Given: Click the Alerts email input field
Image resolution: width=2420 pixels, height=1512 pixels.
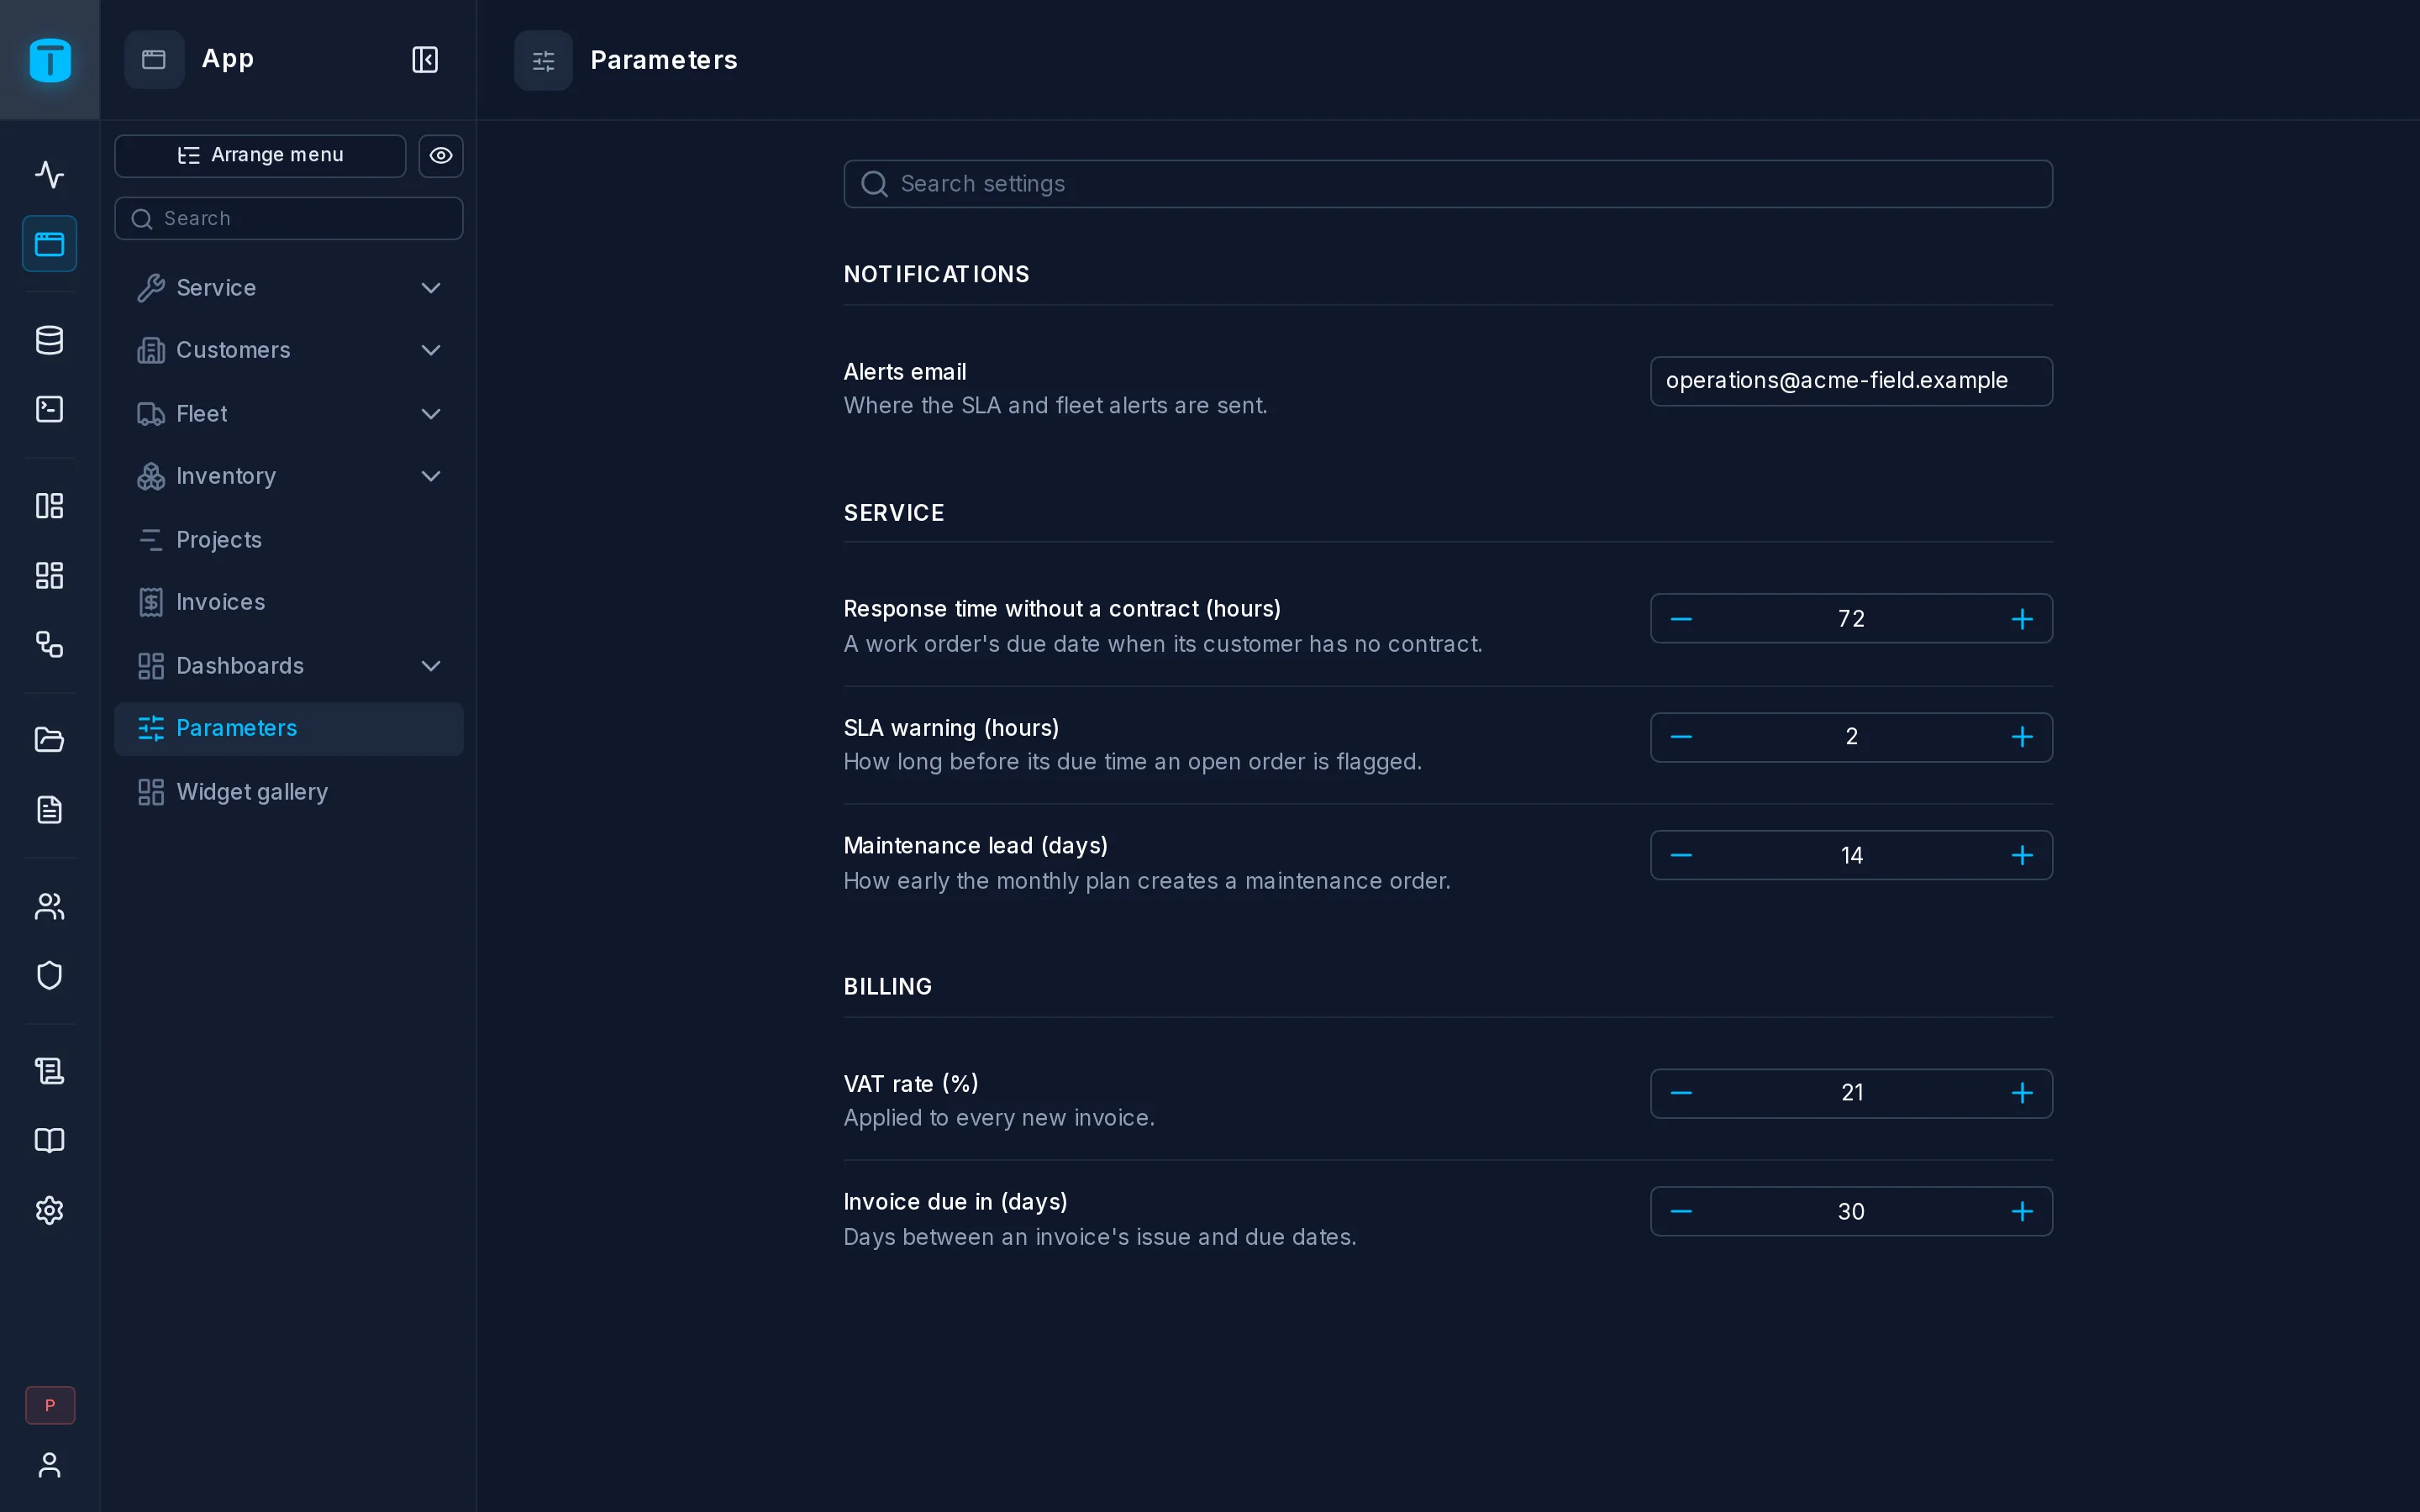Looking at the screenshot, I should 1851,381.
